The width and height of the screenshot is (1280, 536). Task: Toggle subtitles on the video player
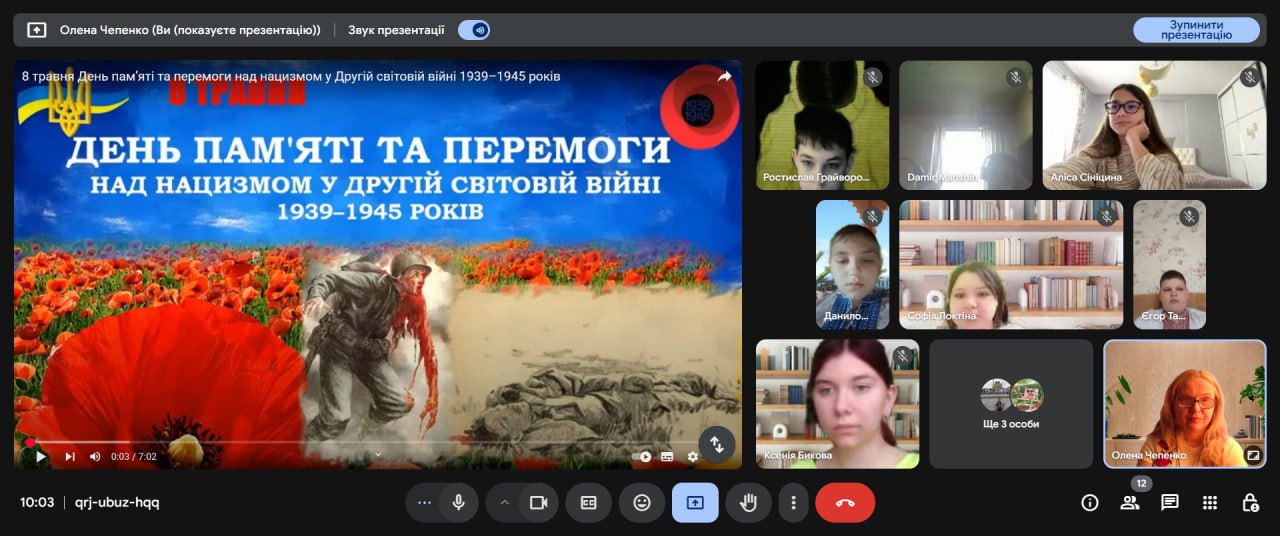pos(667,457)
